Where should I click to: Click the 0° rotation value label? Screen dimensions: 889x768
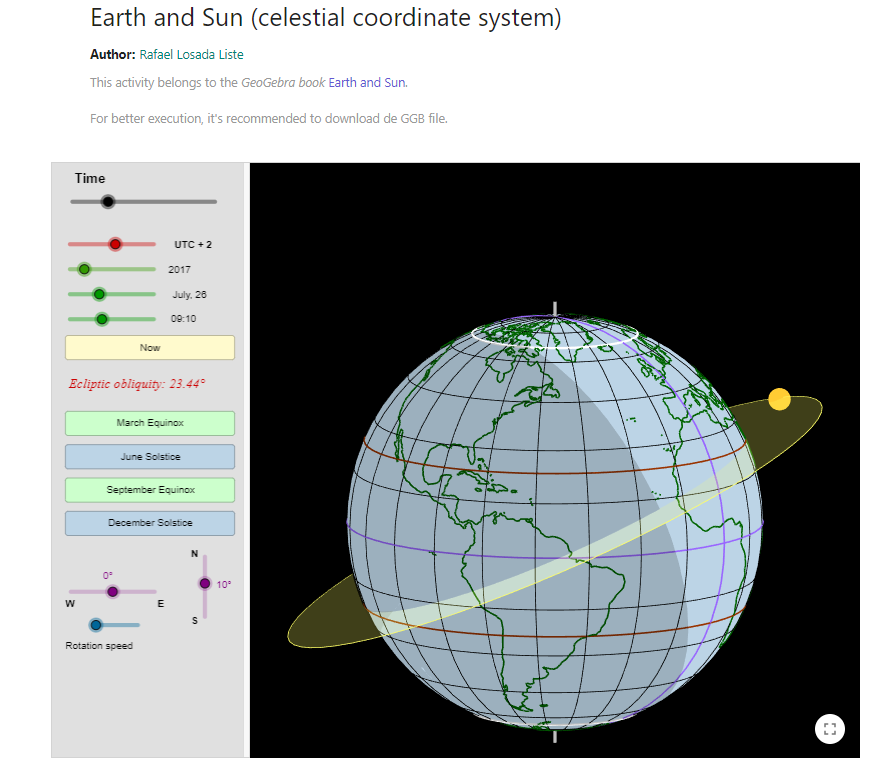coord(108,576)
